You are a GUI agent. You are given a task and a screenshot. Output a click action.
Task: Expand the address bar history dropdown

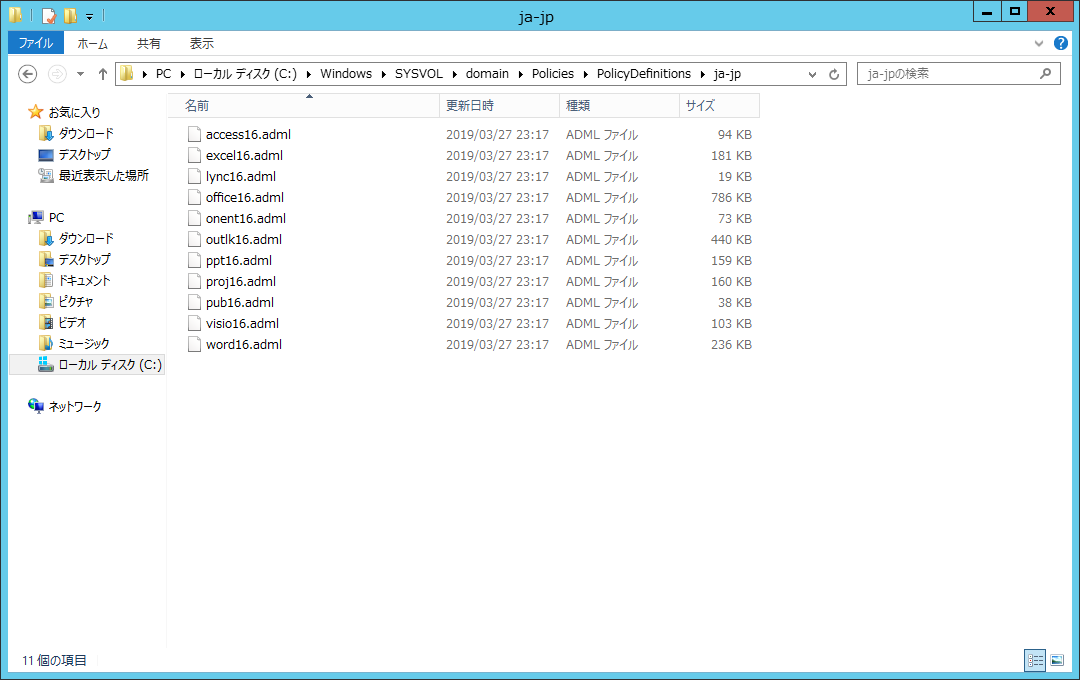[x=813, y=74]
